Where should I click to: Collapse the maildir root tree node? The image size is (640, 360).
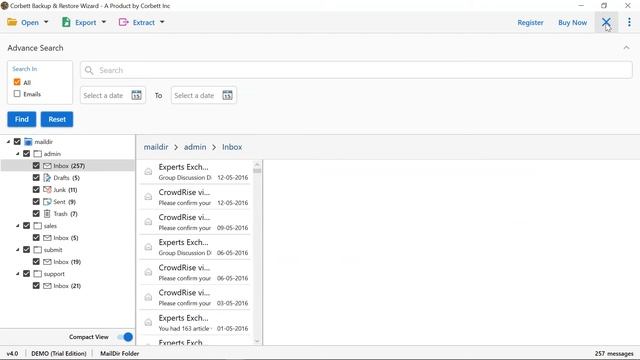pyautogui.click(x=8, y=142)
